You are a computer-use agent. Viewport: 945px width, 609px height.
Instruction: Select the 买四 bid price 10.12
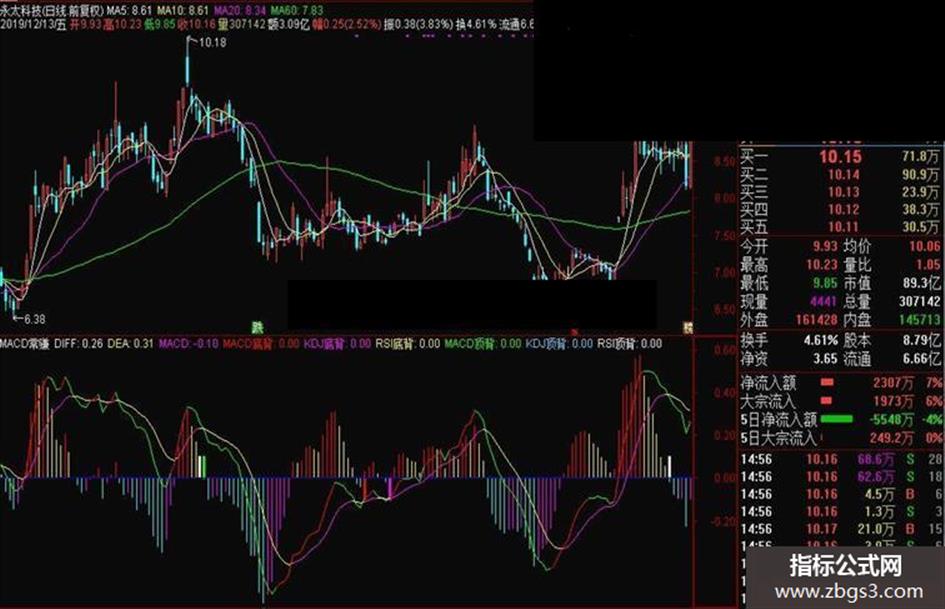click(x=843, y=210)
